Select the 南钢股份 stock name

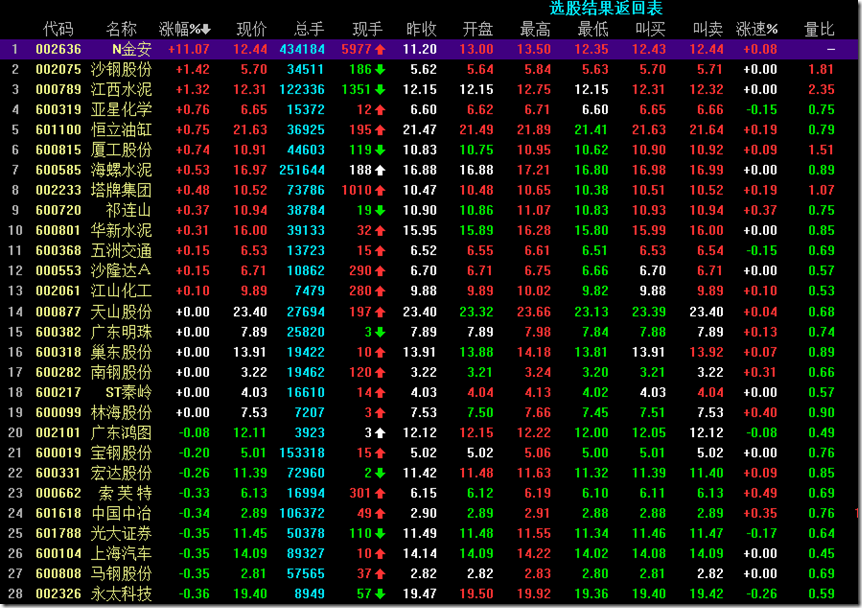[x=121, y=373]
